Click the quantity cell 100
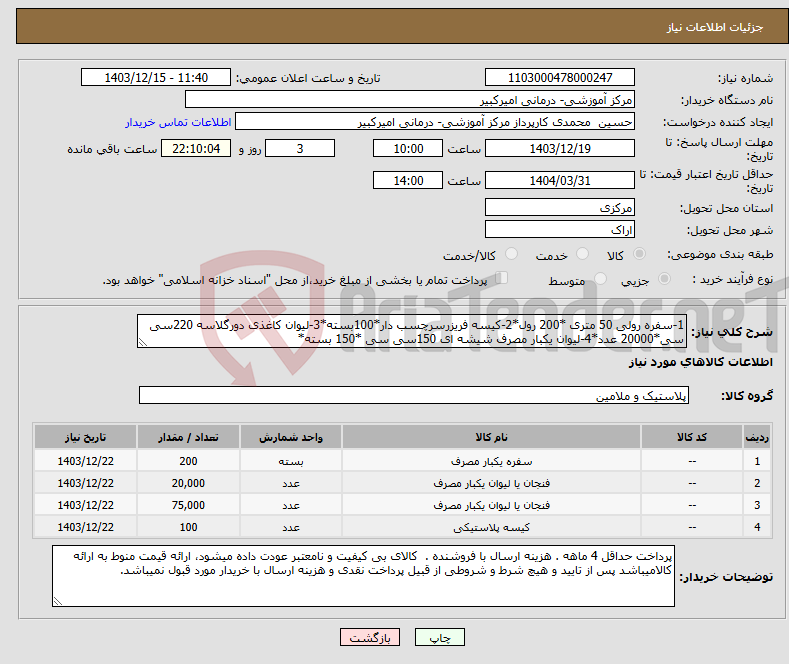The height and width of the screenshot is (664, 789). (188, 528)
